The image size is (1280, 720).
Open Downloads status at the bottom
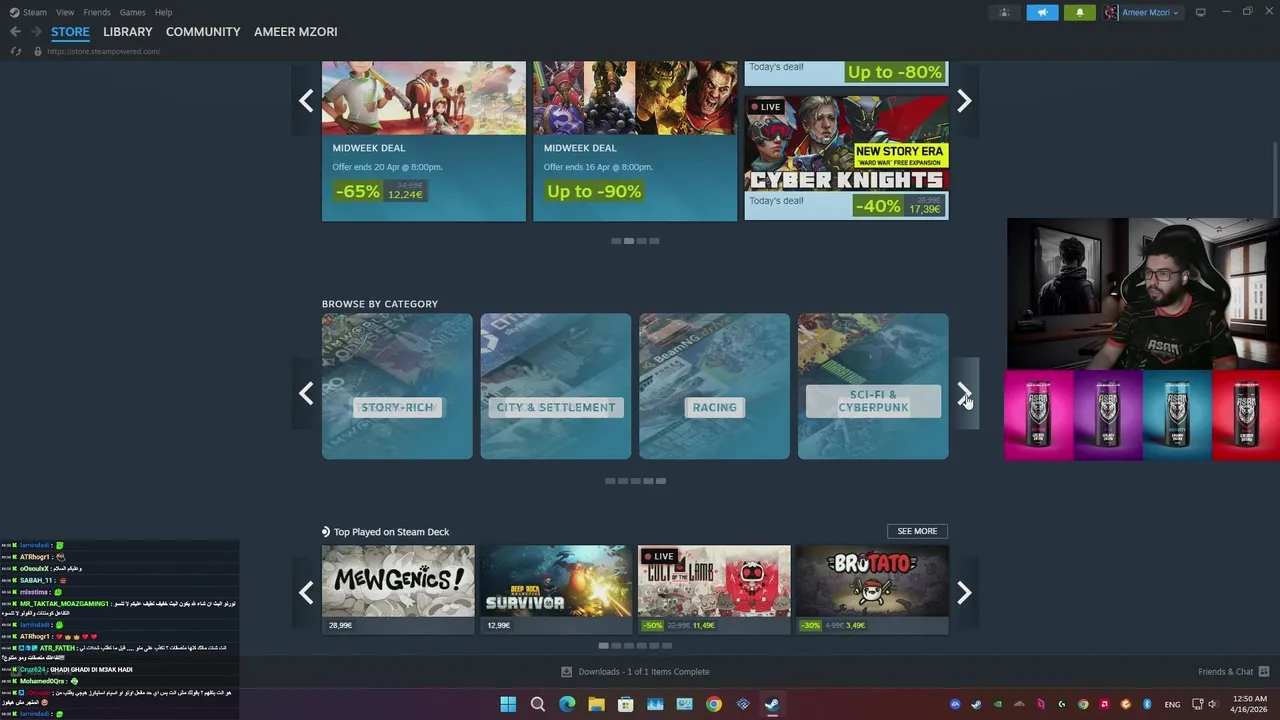point(635,672)
